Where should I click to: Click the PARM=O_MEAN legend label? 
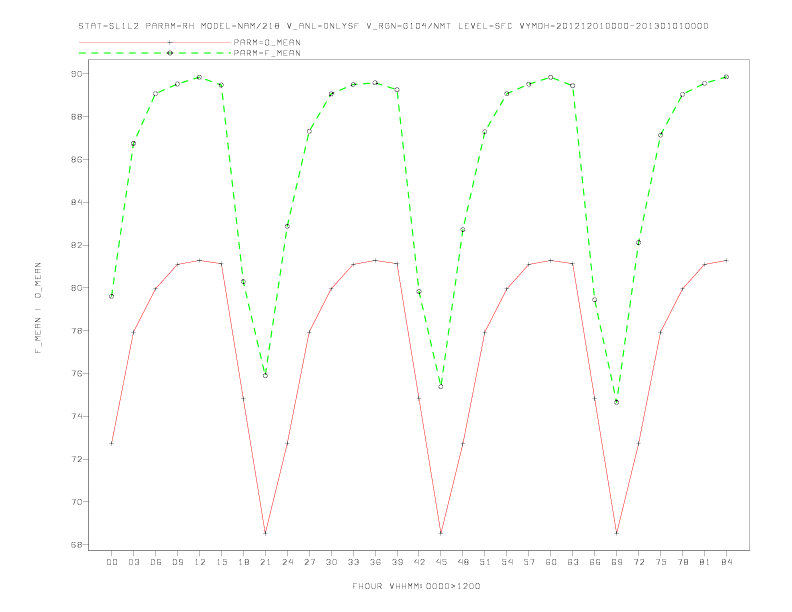pyautogui.click(x=267, y=42)
